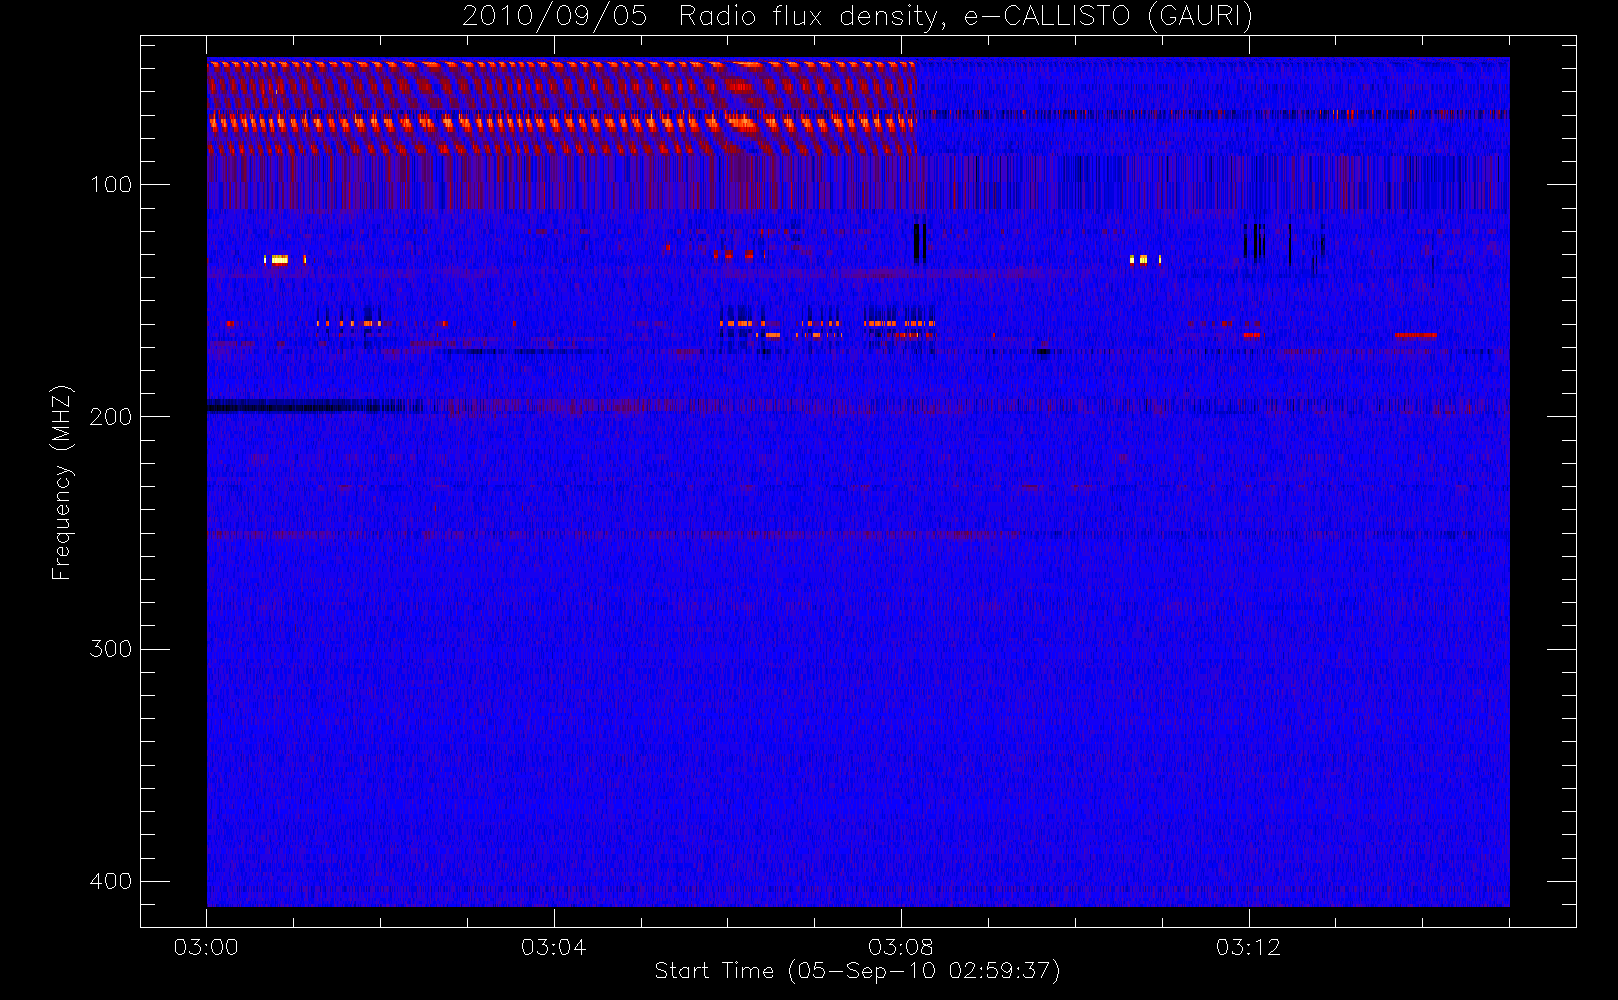Click the date 2010/09/05 in the title
Image resolution: width=1618 pixels, height=1000 pixels.
tap(554, 16)
